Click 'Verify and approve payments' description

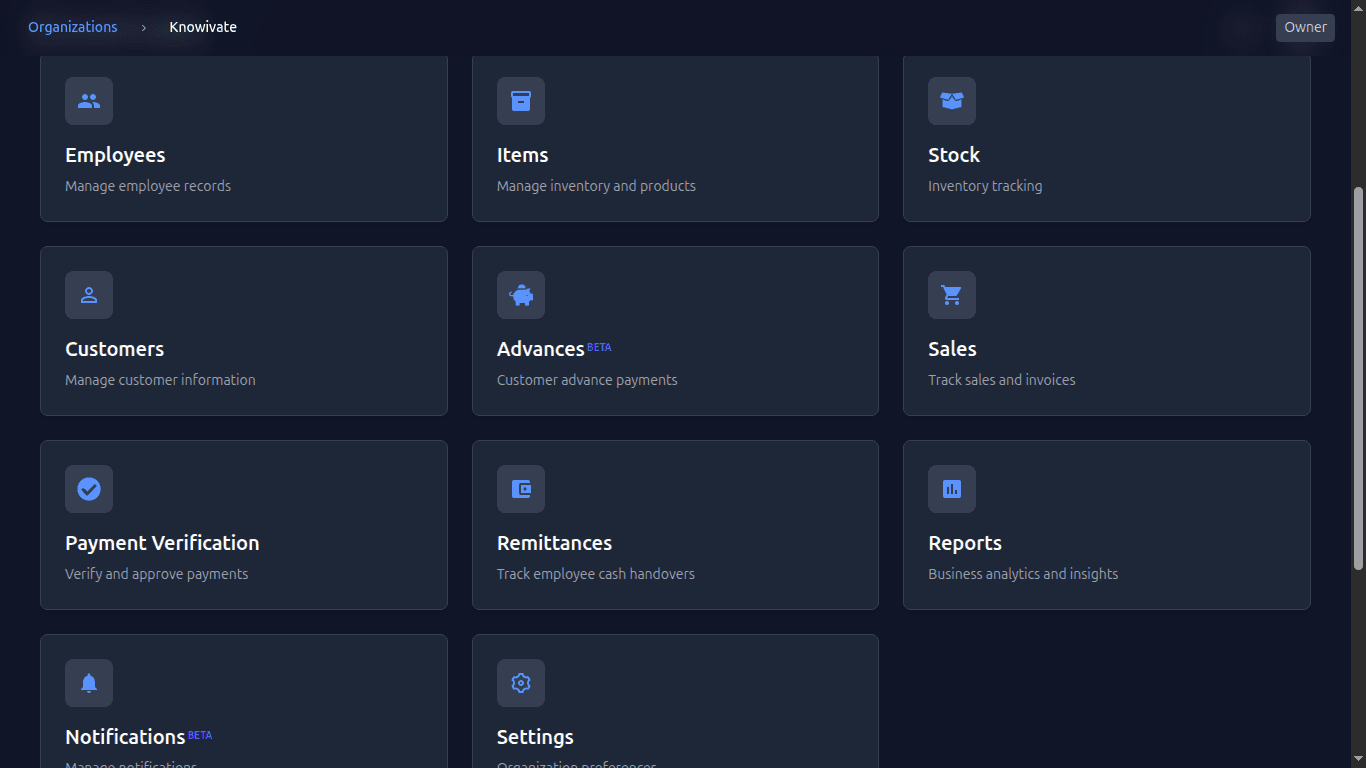point(157,574)
